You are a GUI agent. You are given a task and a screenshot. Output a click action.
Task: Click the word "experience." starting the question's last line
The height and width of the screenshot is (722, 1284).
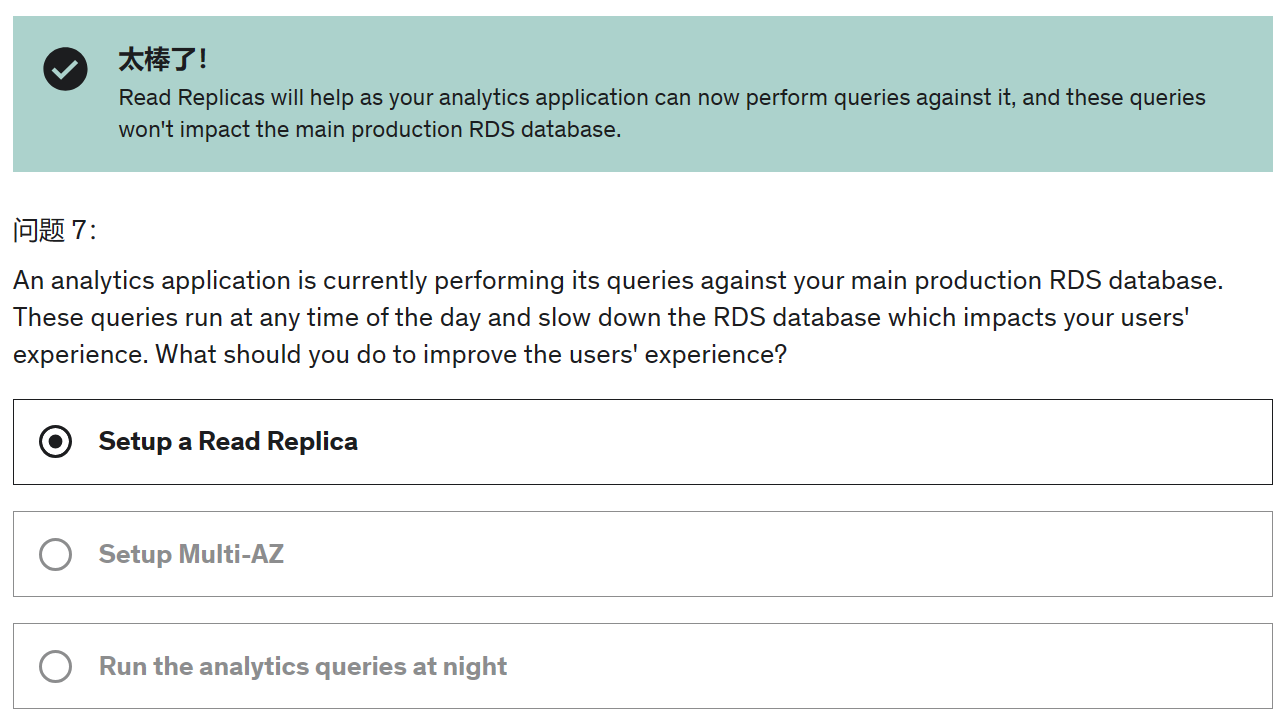point(80,354)
